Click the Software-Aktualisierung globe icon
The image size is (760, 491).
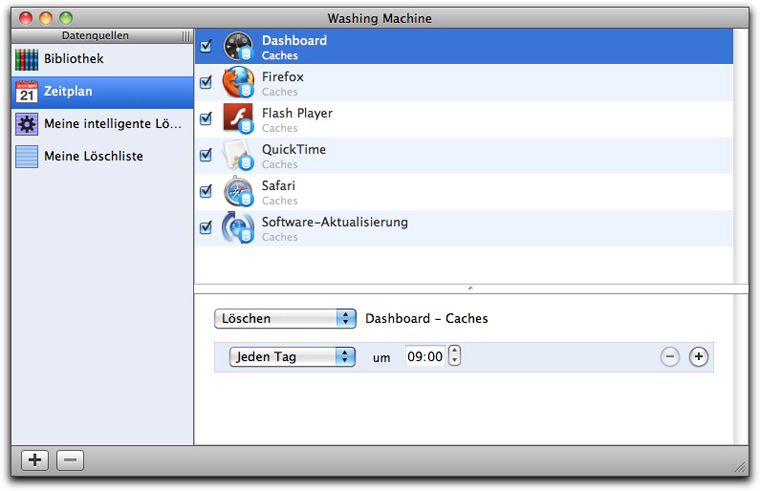click(238, 228)
